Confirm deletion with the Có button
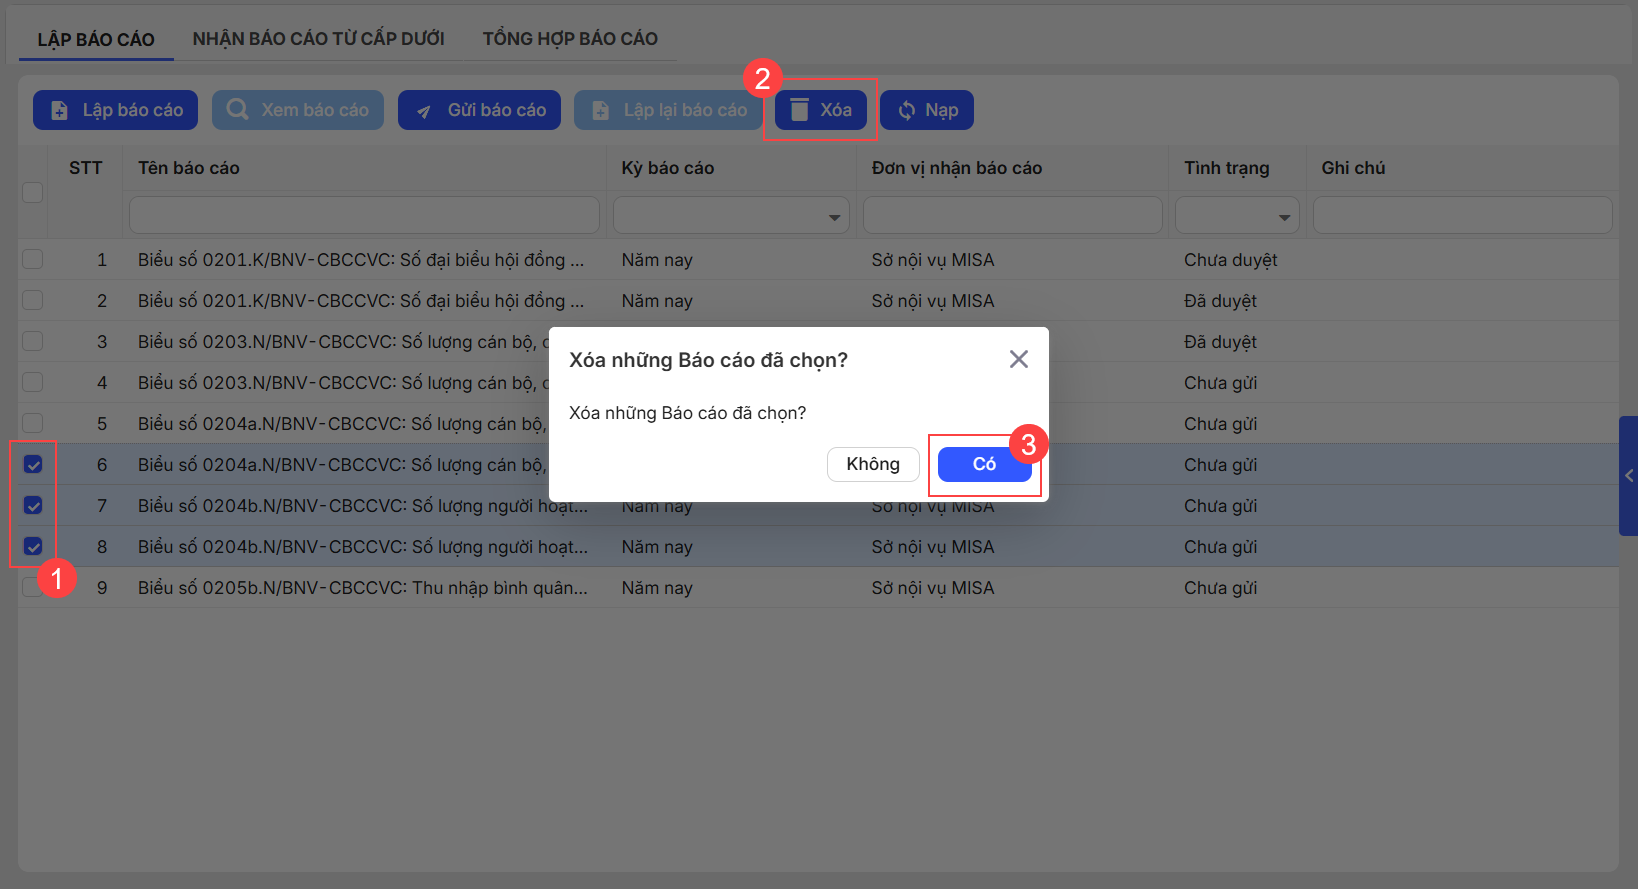1638x889 pixels. (x=984, y=464)
